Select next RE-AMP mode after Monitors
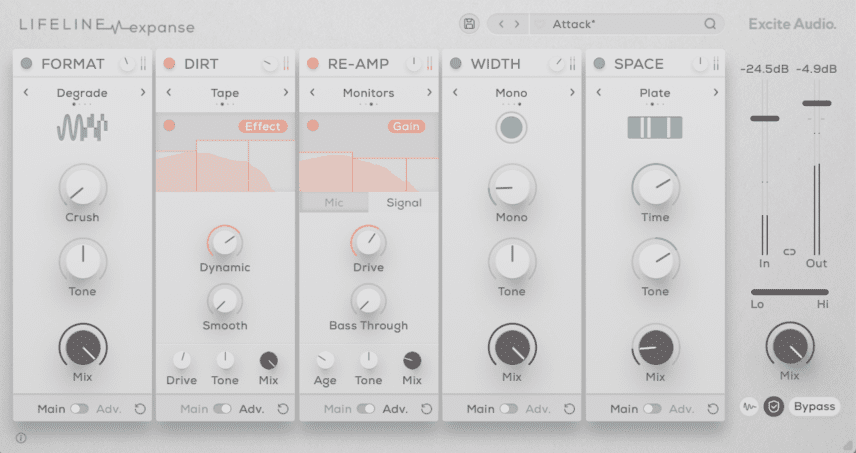Viewport: 856px width, 453px height. 430,93
